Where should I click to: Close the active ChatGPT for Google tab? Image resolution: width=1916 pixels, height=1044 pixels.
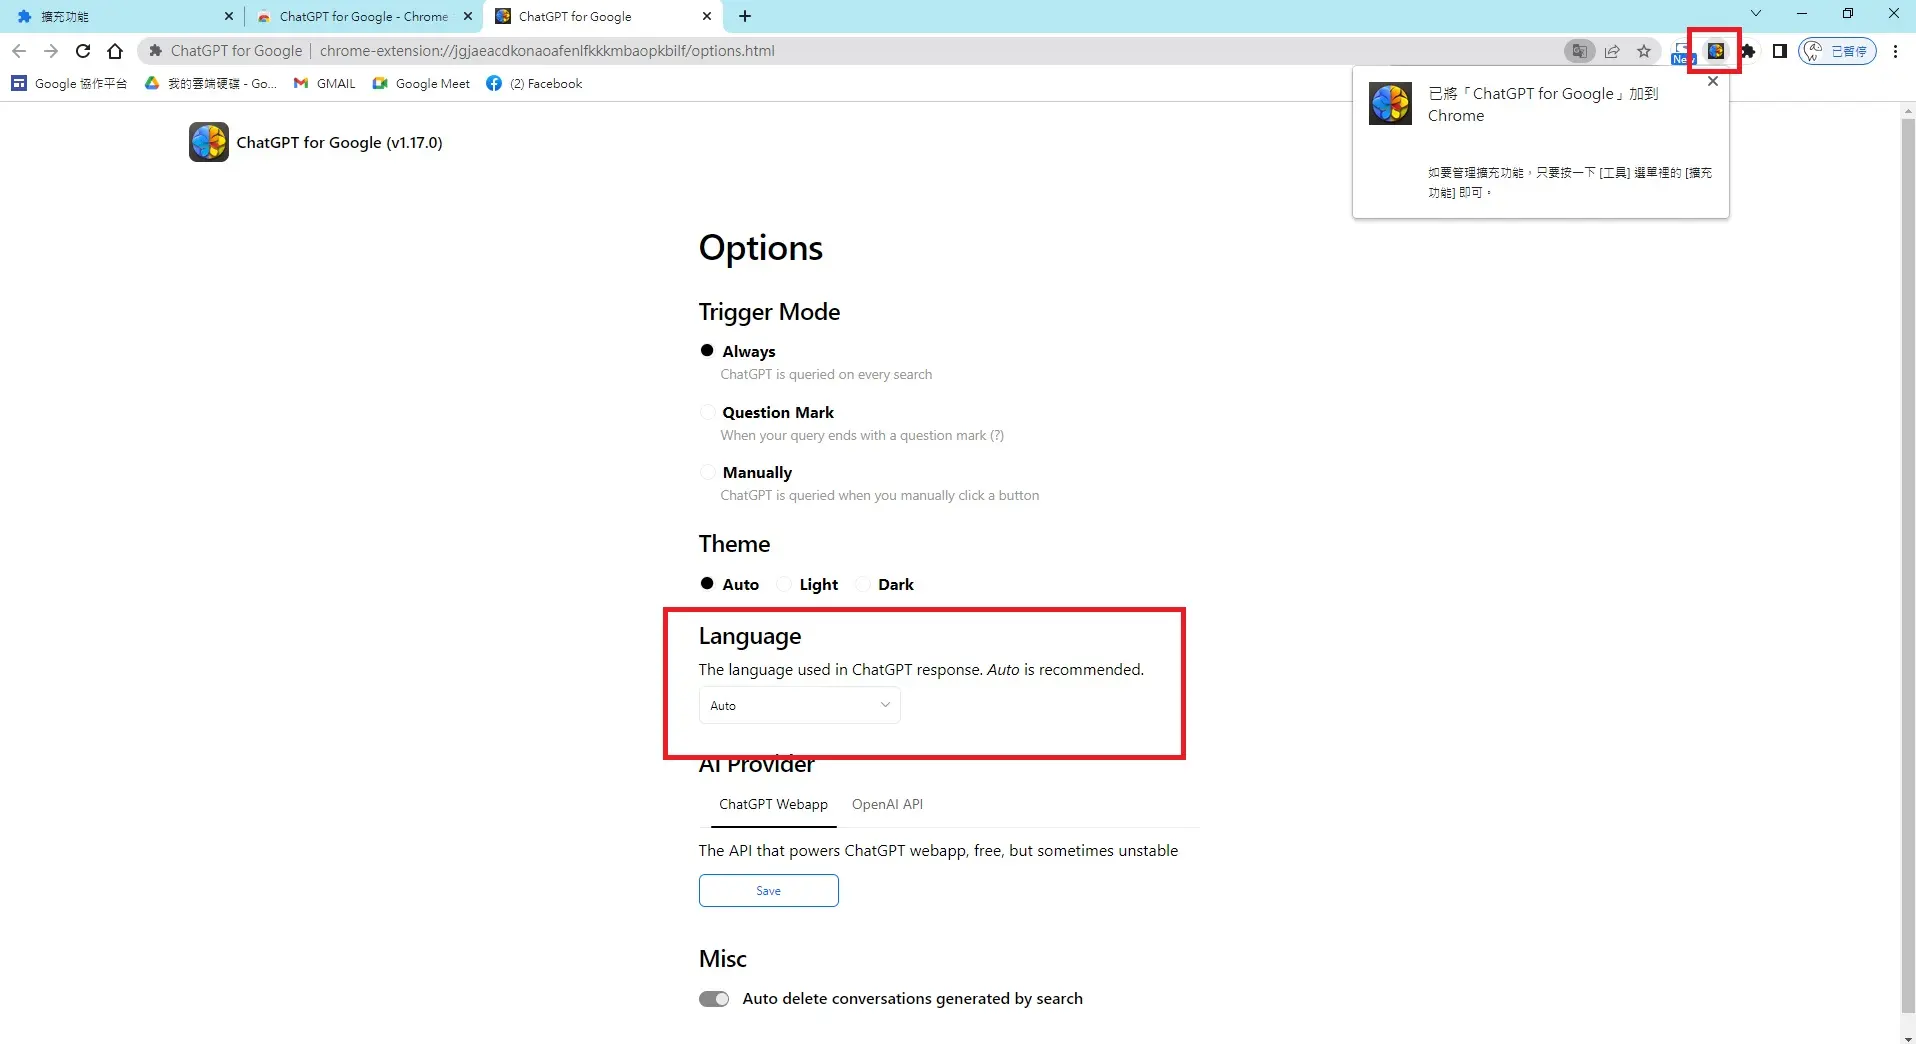[707, 16]
